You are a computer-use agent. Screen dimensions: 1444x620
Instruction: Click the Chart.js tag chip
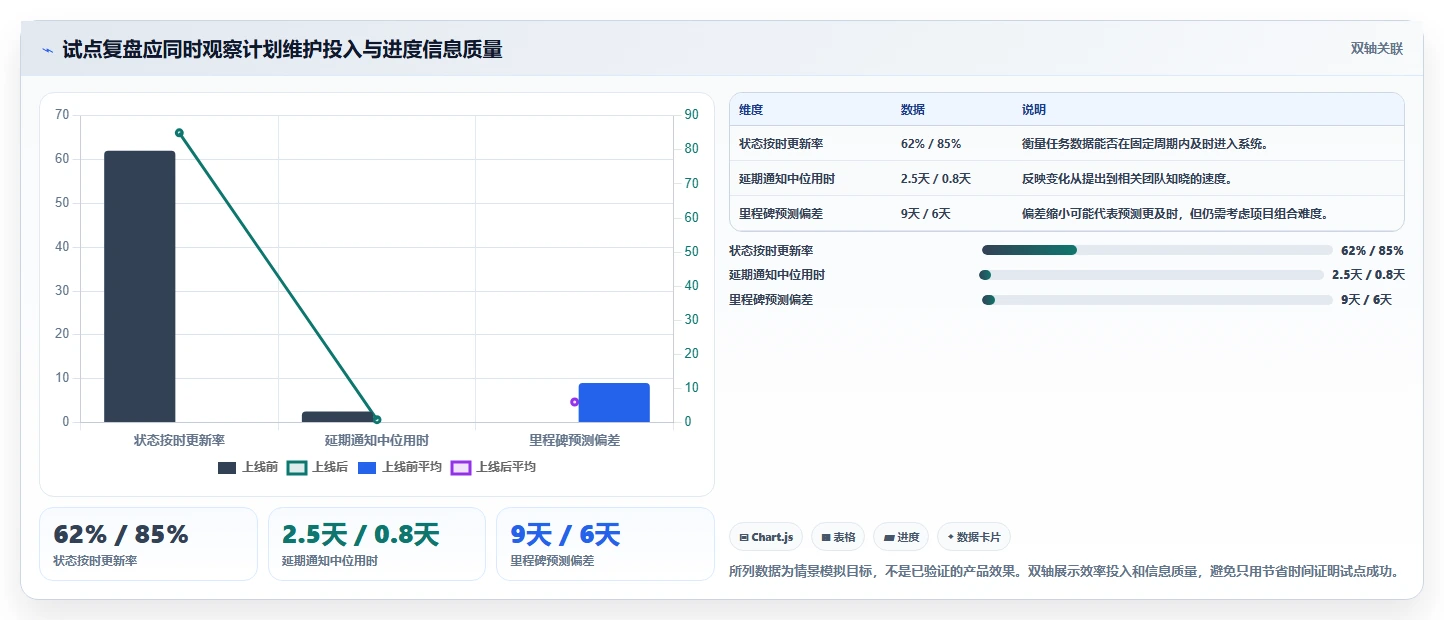click(766, 537)
